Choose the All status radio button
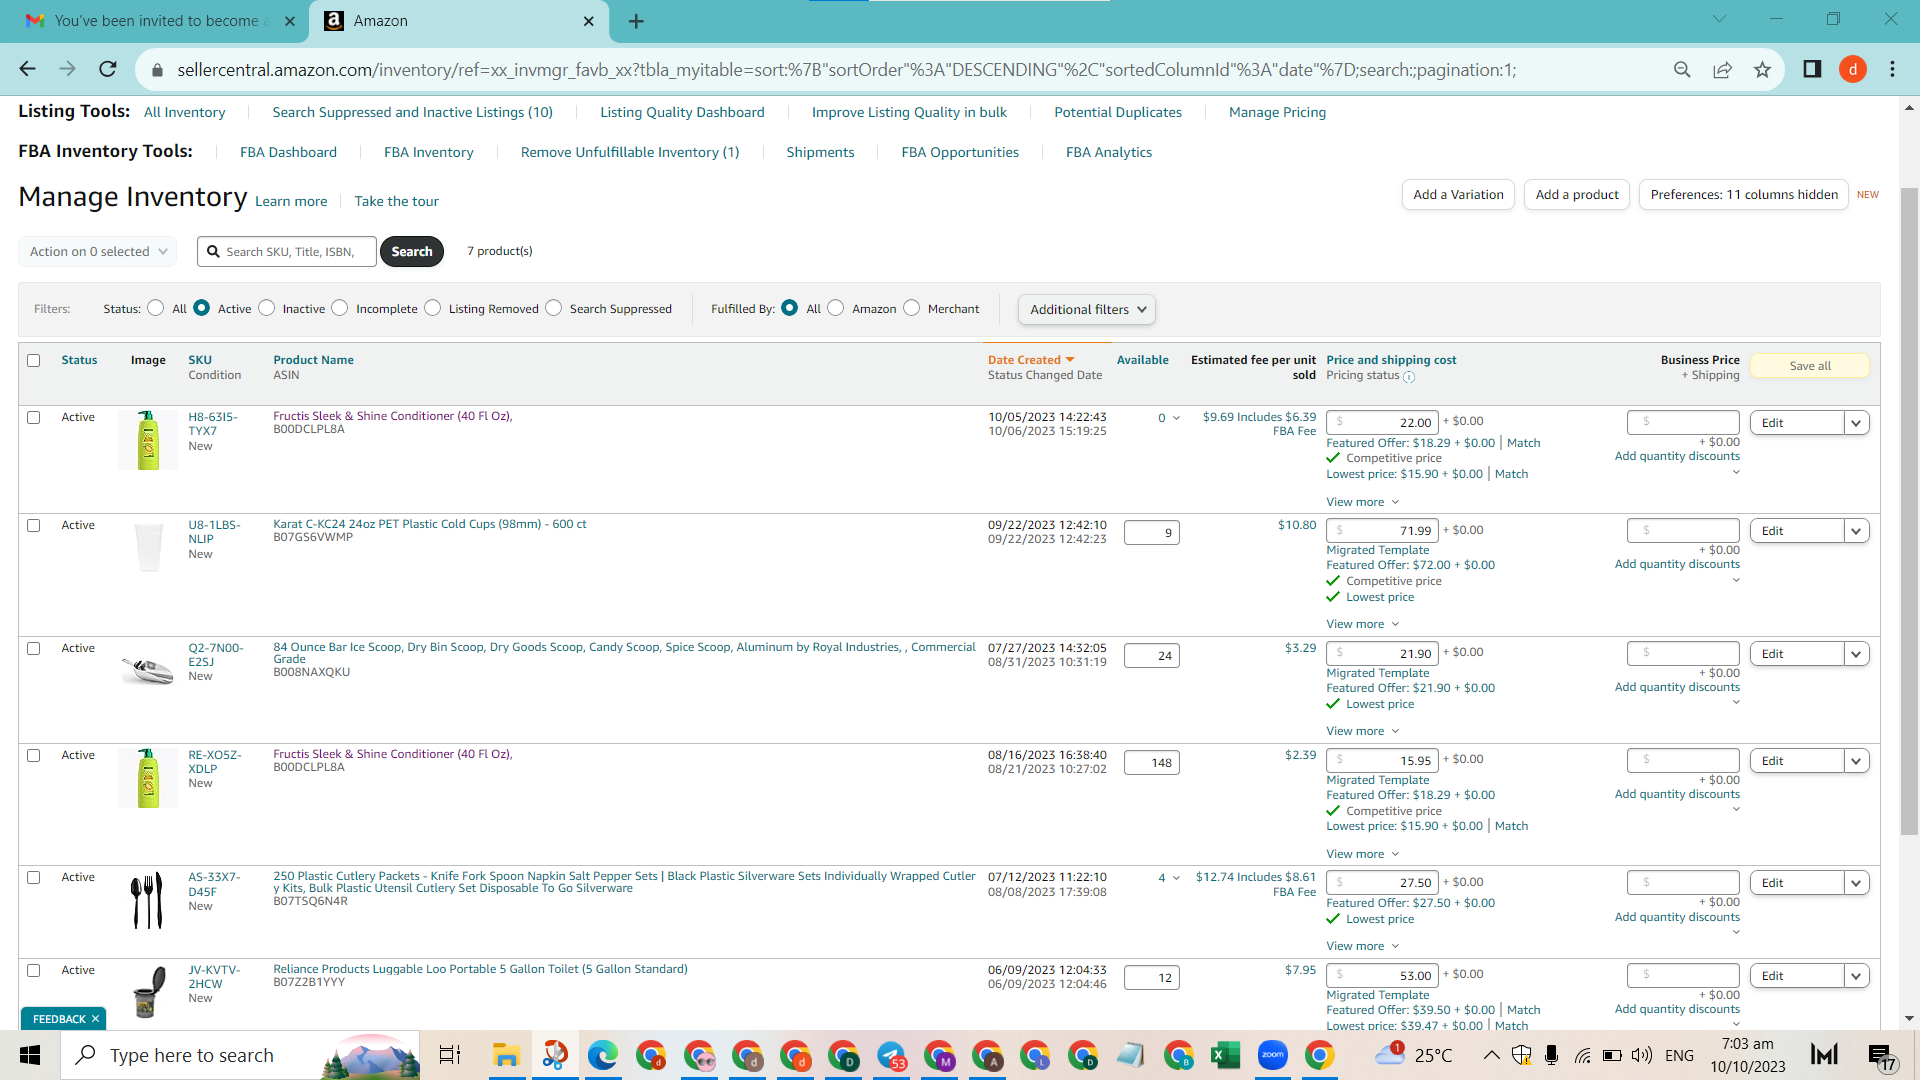1920x1080 pixels. tap(156, 308)
